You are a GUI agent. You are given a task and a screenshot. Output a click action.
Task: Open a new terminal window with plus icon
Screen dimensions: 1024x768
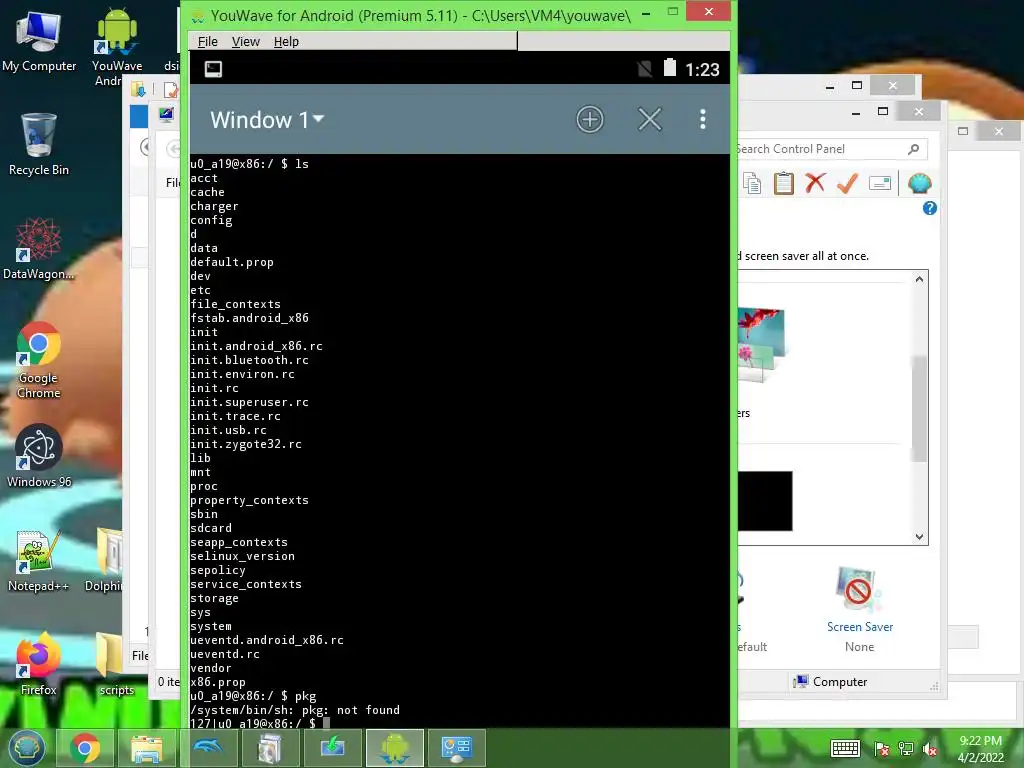(x=589, y=120)
